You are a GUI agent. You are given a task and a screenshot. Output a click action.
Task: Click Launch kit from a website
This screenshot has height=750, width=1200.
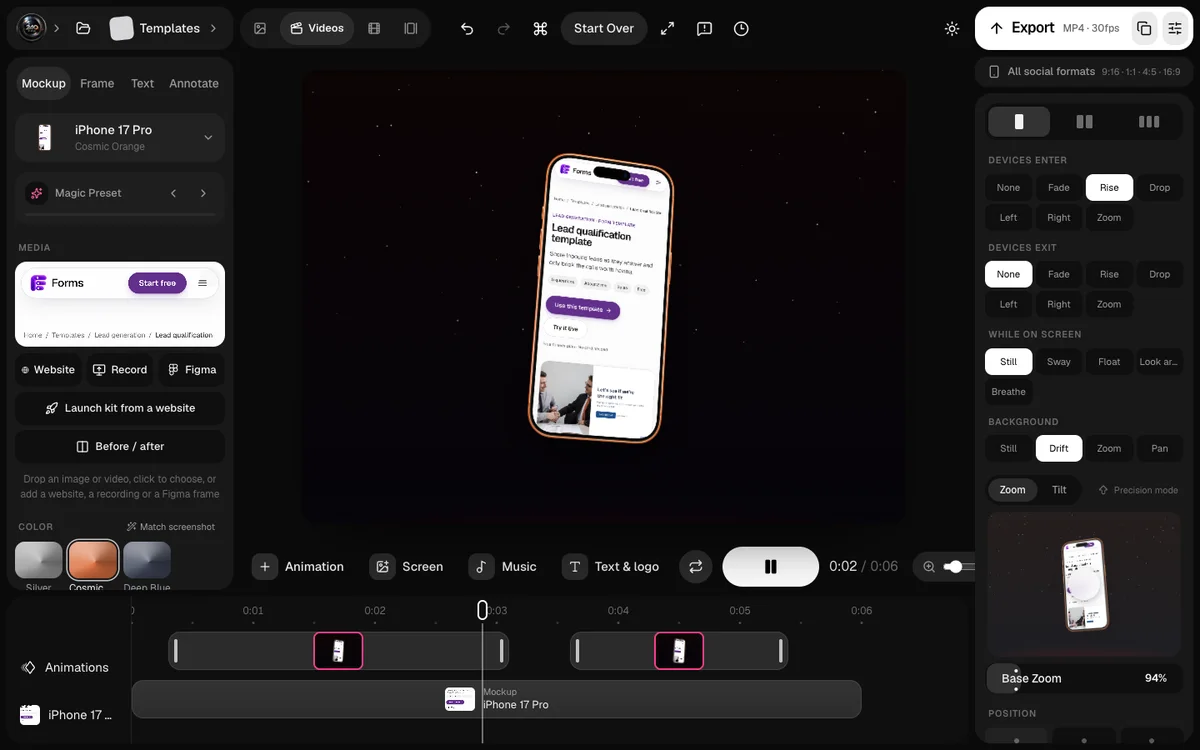pyautogui.click(x=120, y=408)
